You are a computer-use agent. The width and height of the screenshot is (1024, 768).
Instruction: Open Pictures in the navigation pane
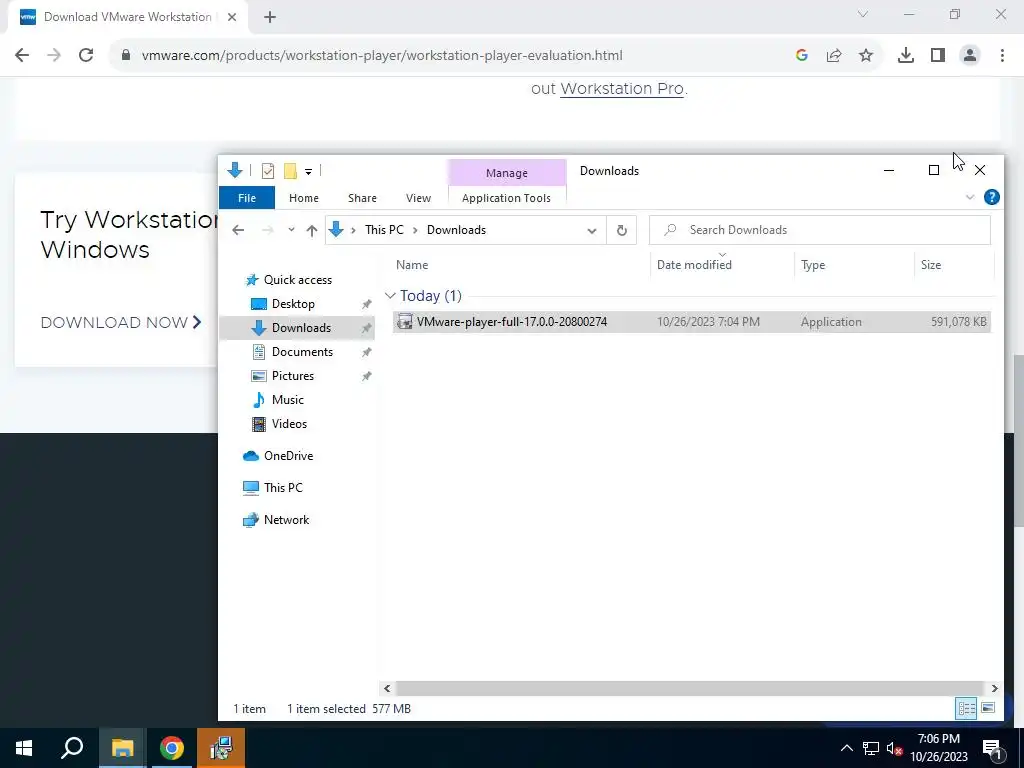(x=293, y=376)
